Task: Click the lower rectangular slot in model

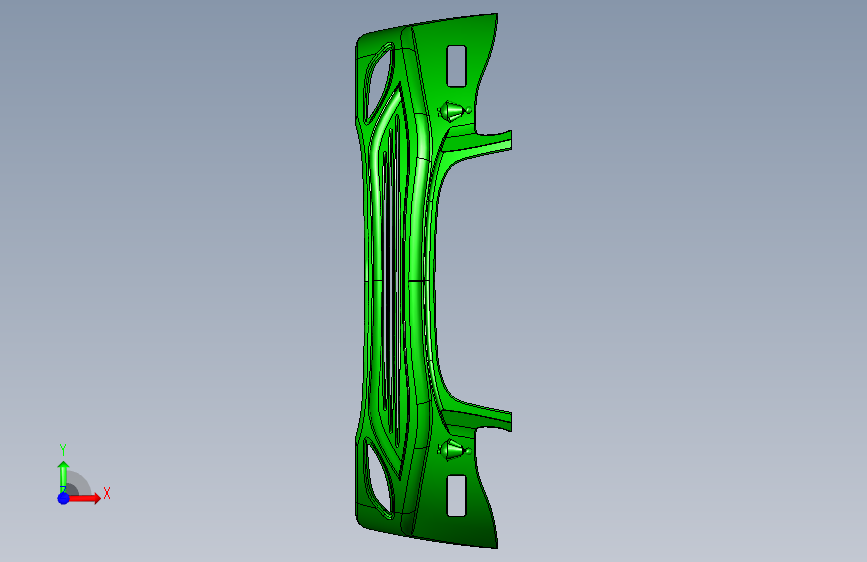Action: point(456,496)
